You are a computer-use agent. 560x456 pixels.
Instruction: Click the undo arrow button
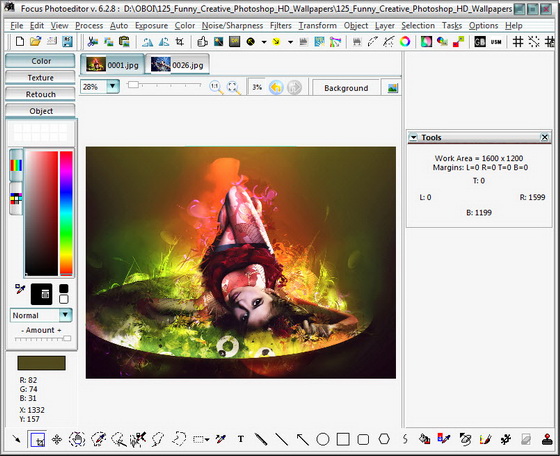[276, 87]
